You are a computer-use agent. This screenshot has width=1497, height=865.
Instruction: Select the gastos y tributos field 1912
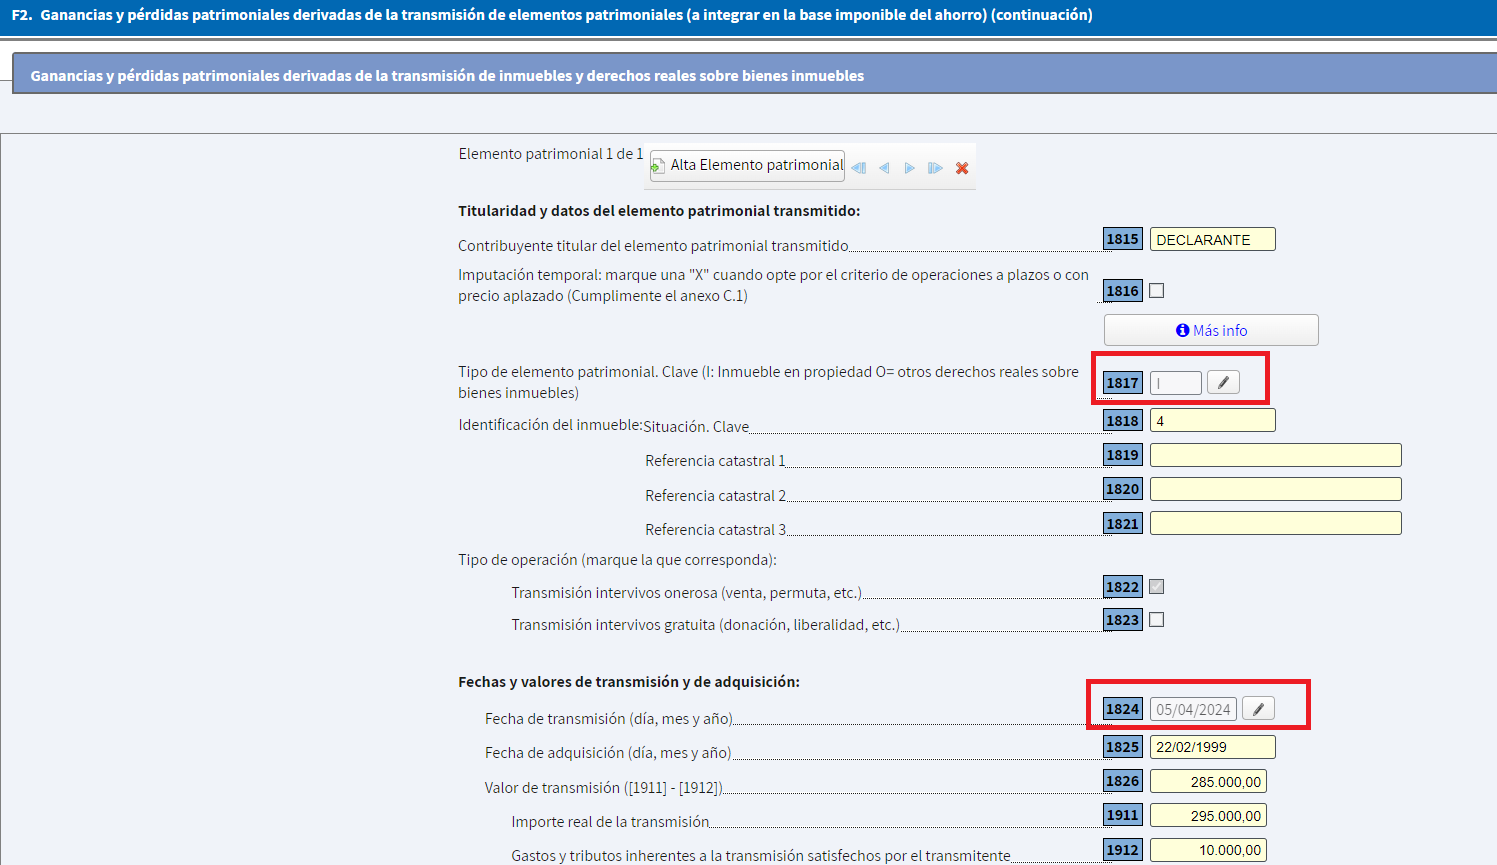pyautogui.click(x=1208, y=850)
